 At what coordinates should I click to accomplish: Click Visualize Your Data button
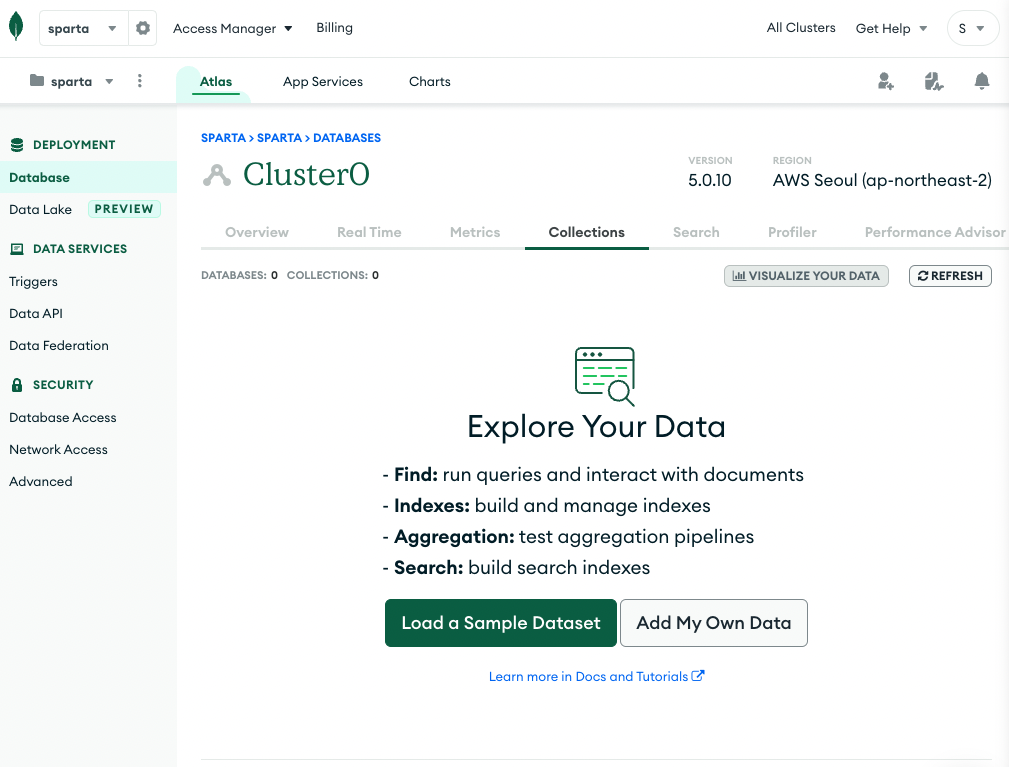pos(806,275)
